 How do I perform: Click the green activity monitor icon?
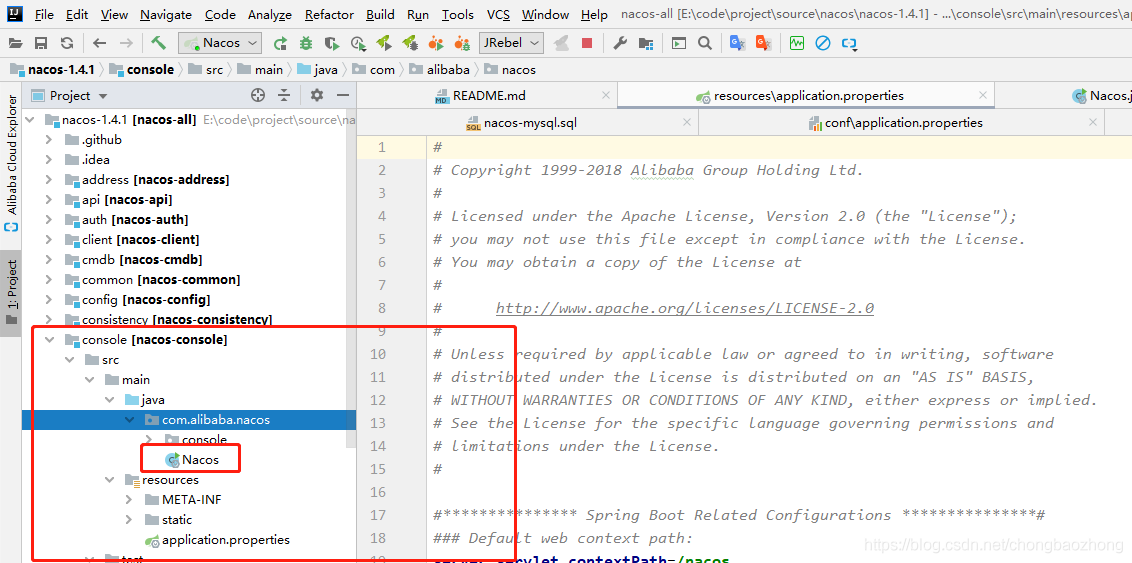point(796,43)
